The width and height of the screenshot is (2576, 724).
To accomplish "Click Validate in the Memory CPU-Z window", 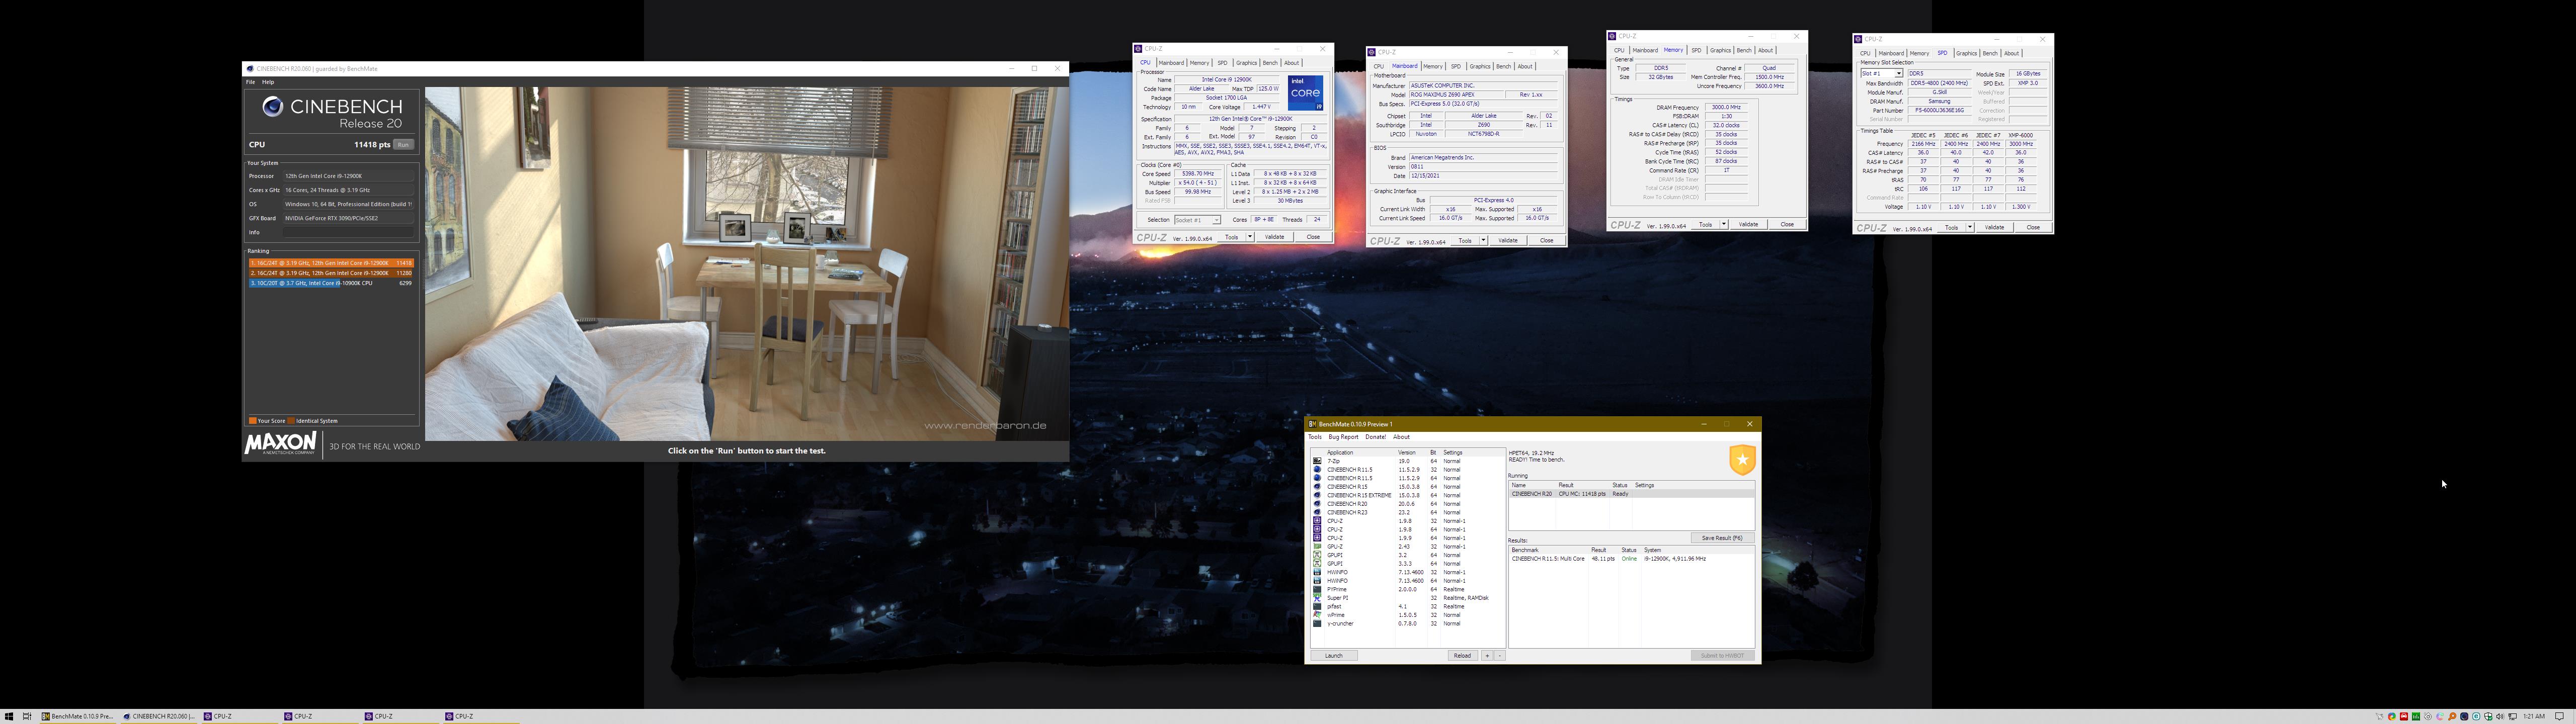I will point(1748,225).
